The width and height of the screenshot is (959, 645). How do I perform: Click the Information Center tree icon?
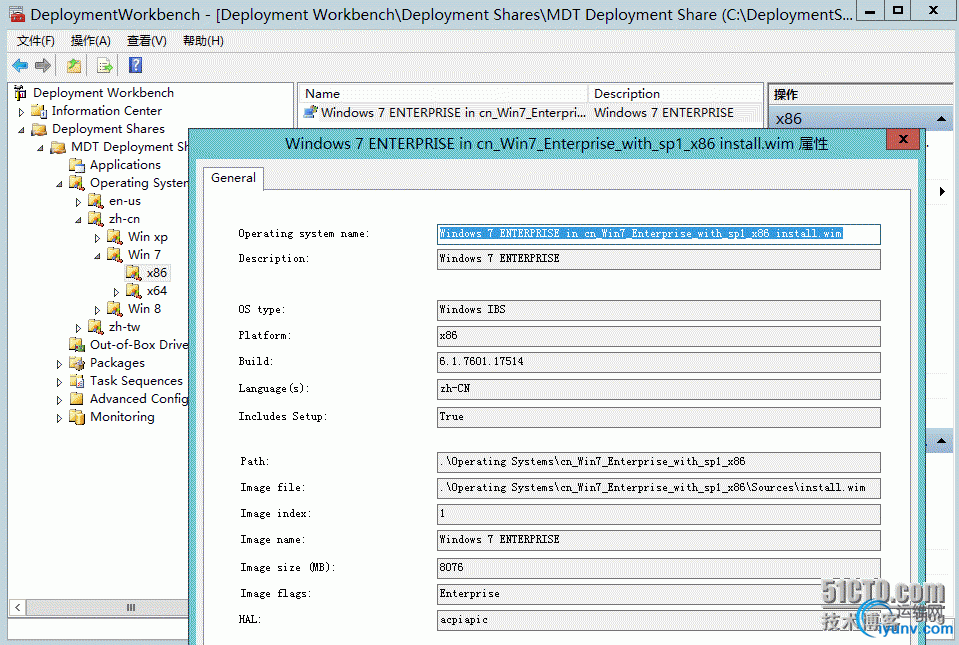(x=39, y=111)
